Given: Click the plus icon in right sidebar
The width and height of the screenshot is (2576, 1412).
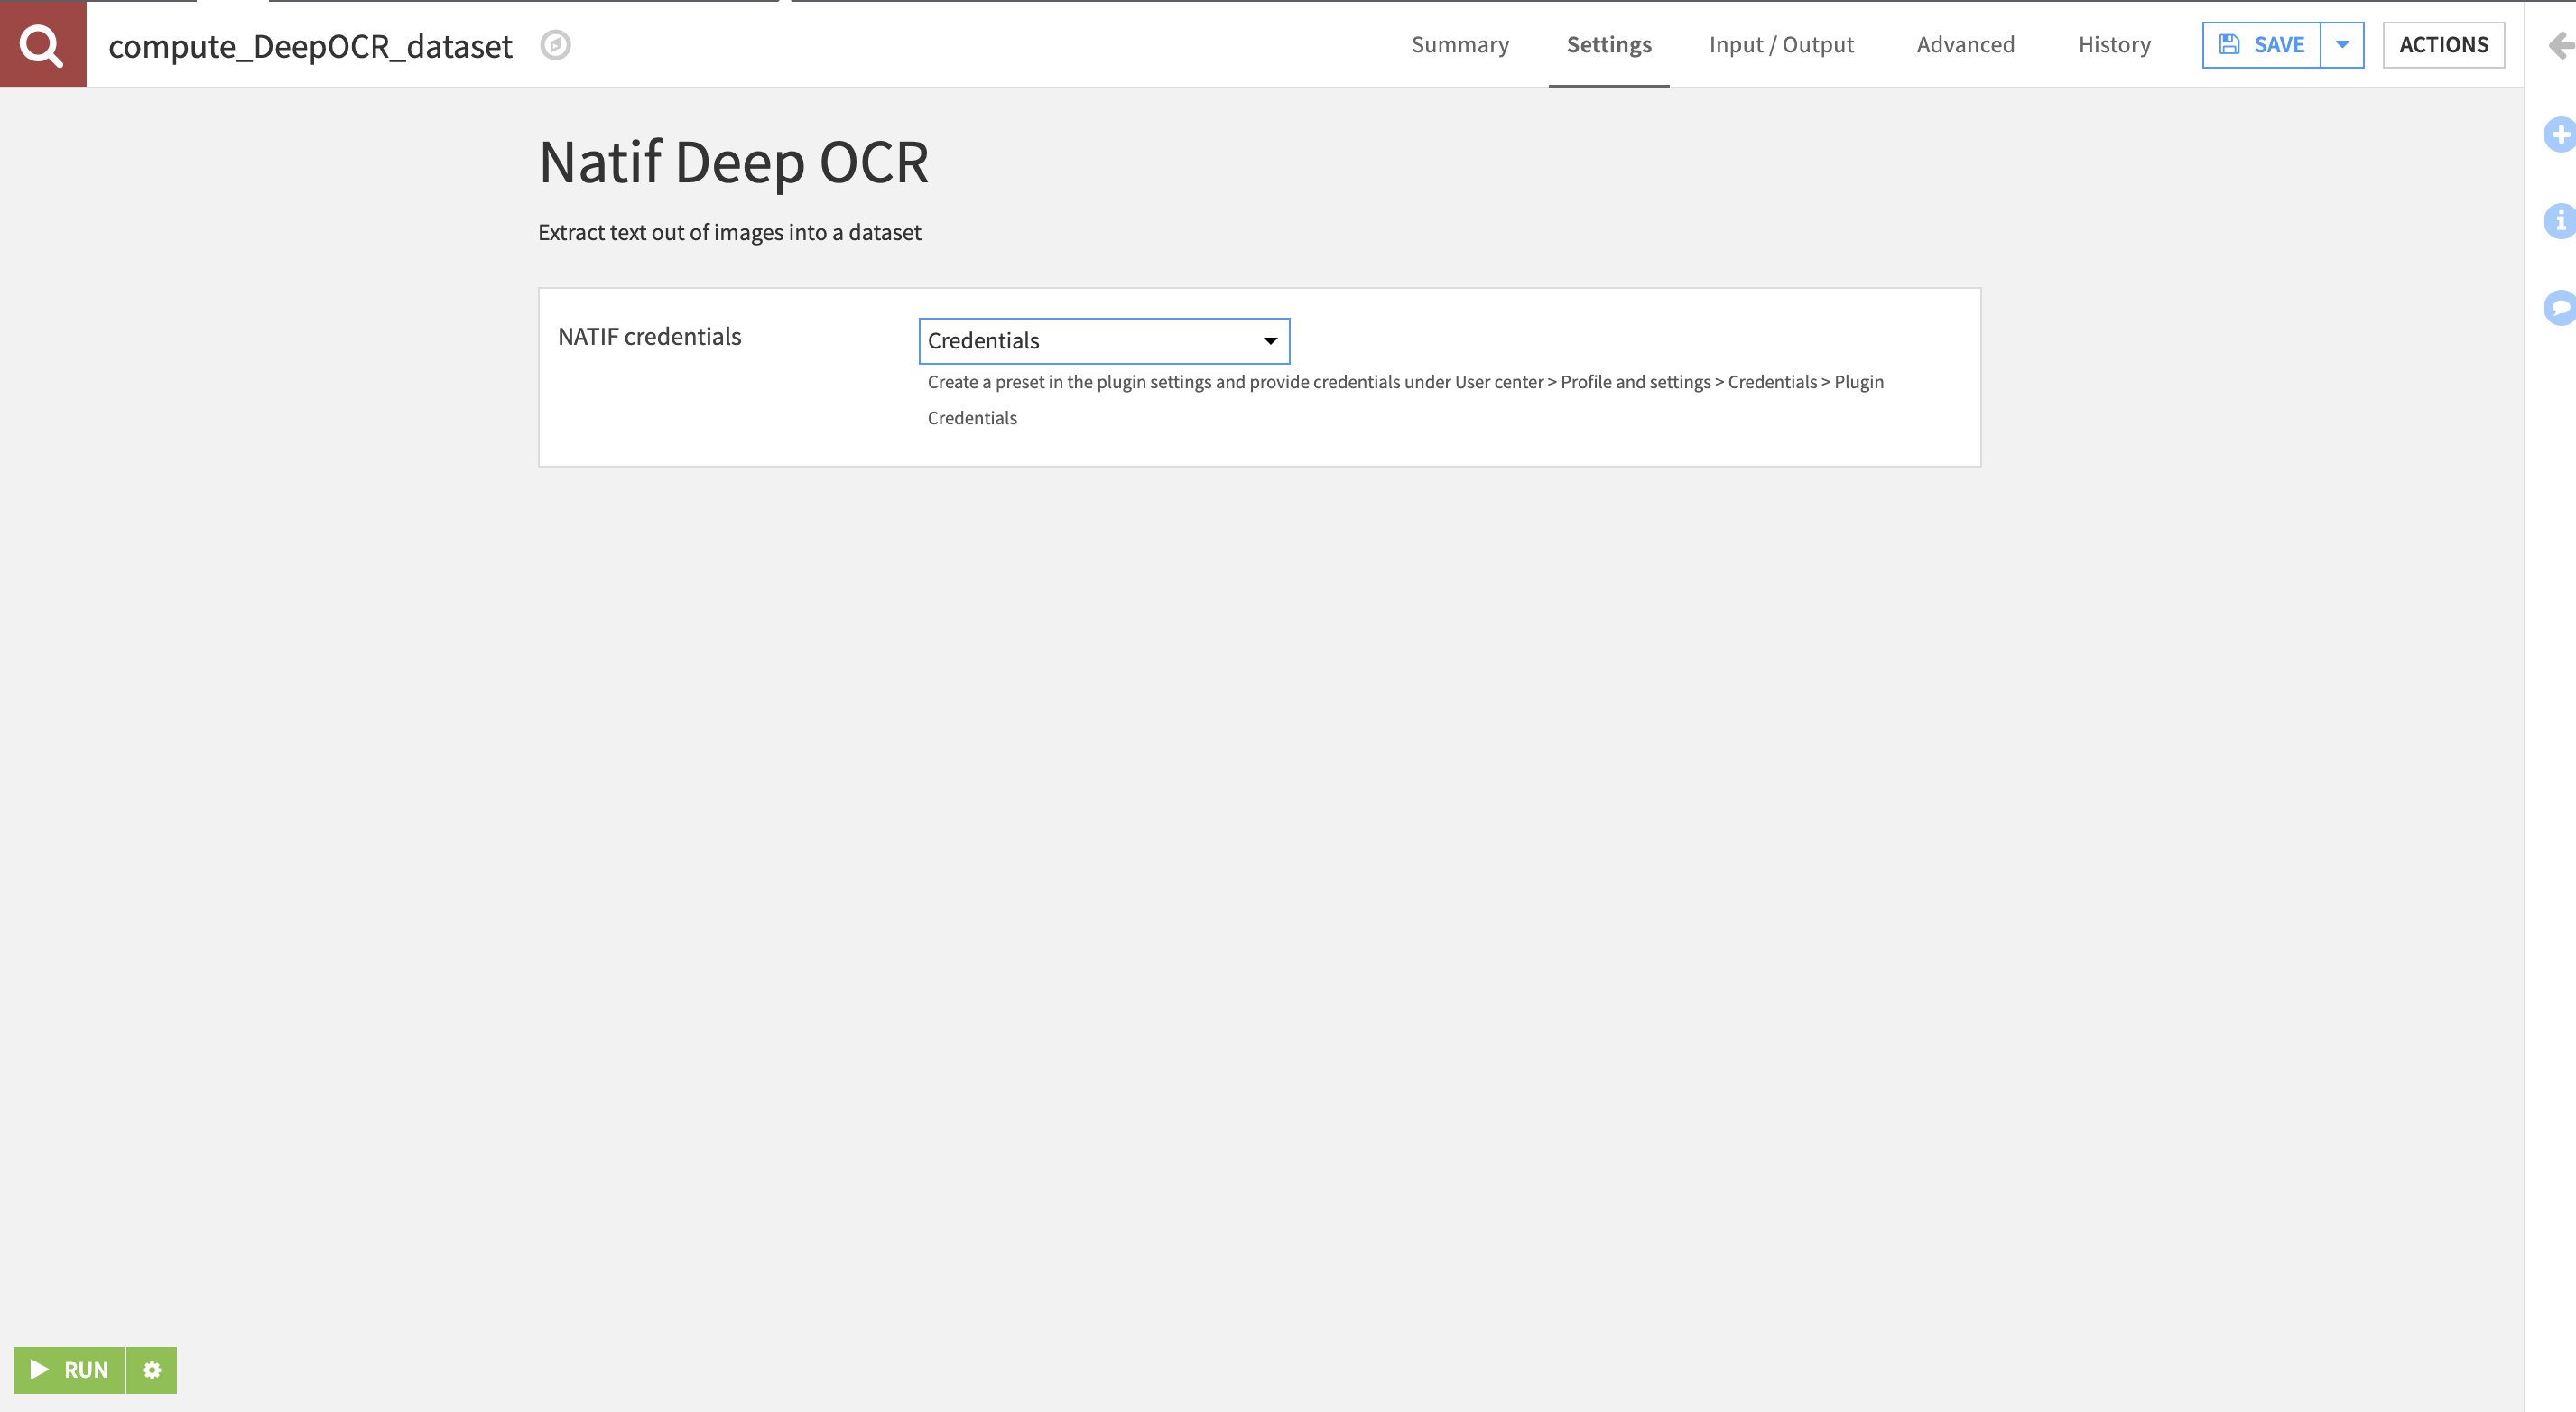Looking at the screenshot, I should click(x=2560, y=134).
